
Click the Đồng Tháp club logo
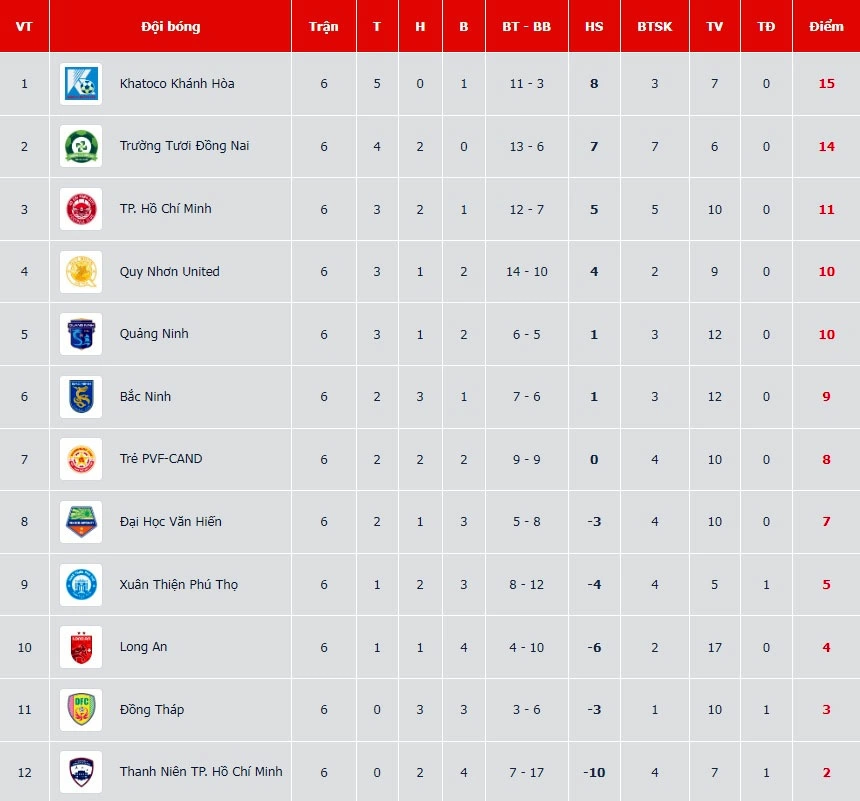tap(80, 710)
